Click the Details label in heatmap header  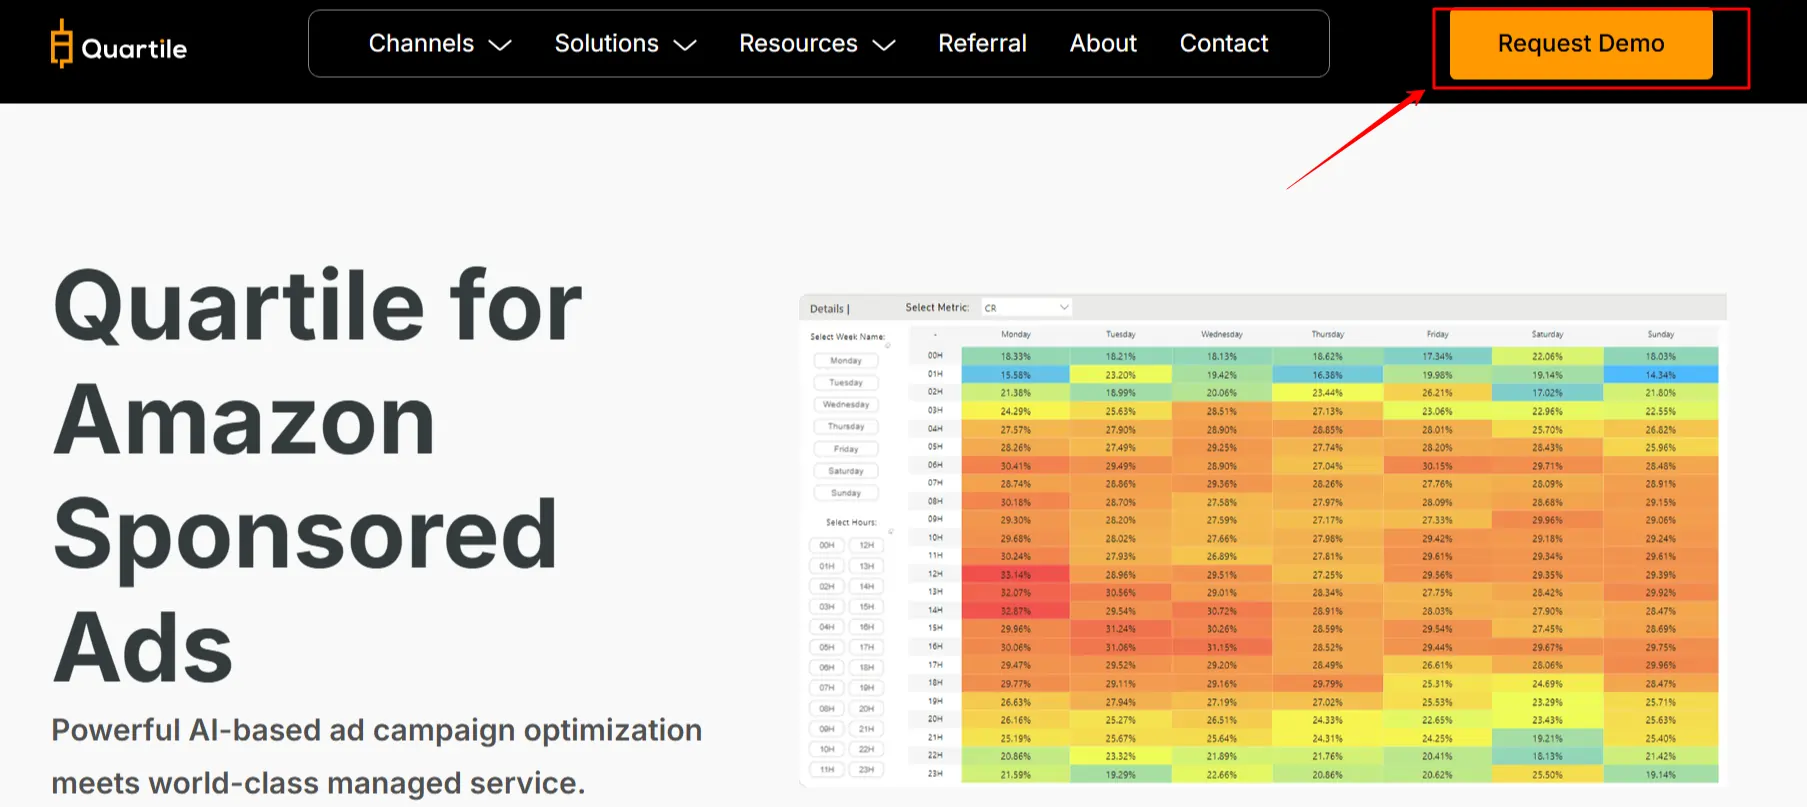(827, 309)
